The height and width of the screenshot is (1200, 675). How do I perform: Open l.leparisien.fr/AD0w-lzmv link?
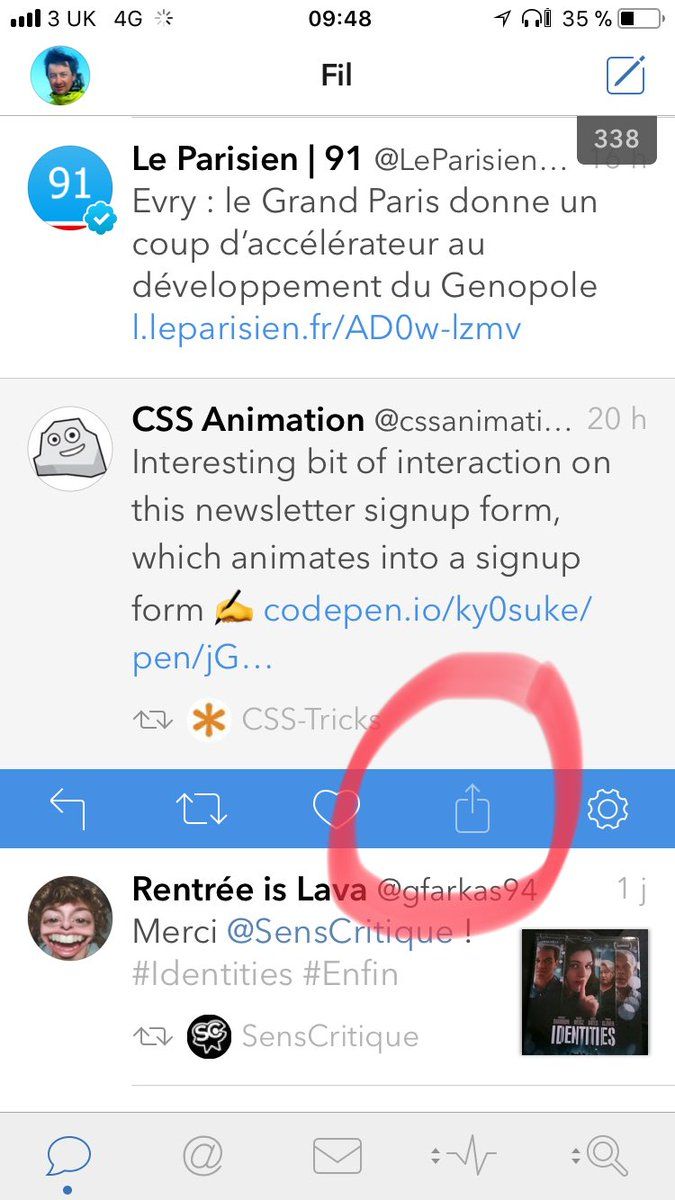(327, 327)
